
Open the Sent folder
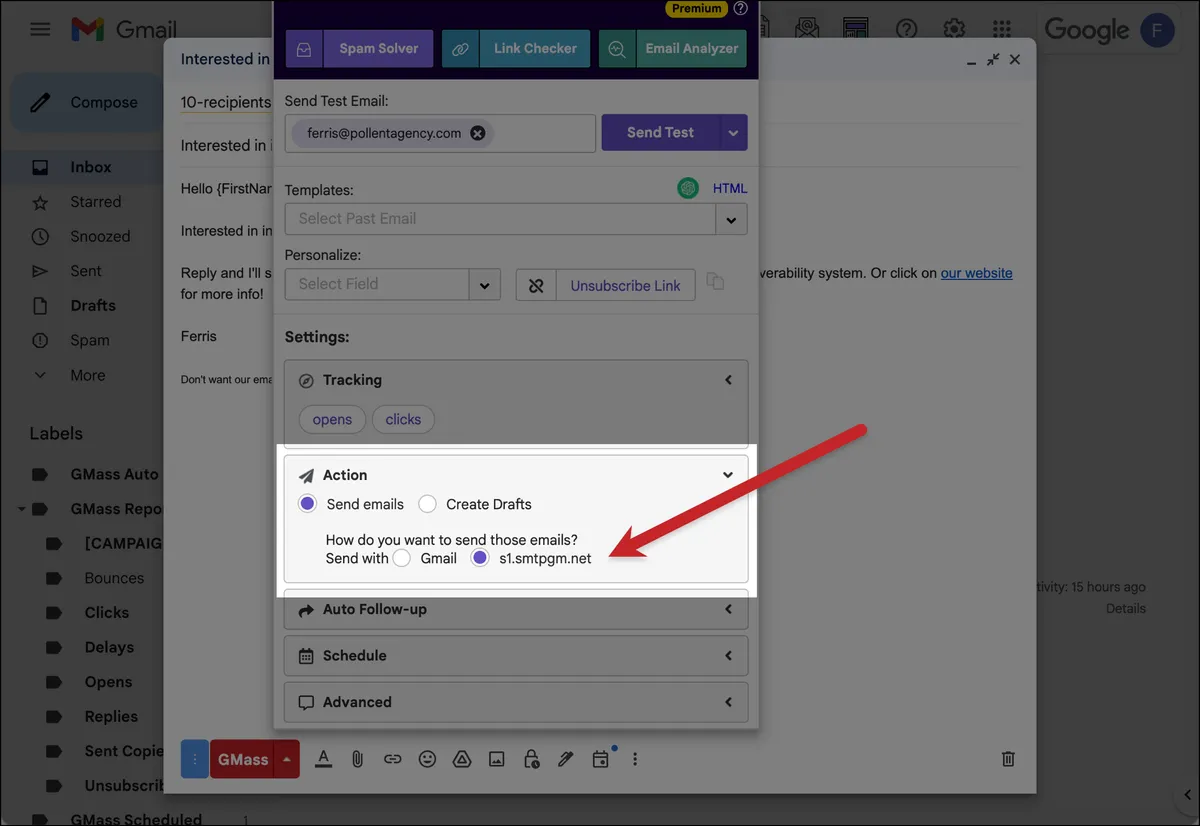86,271
